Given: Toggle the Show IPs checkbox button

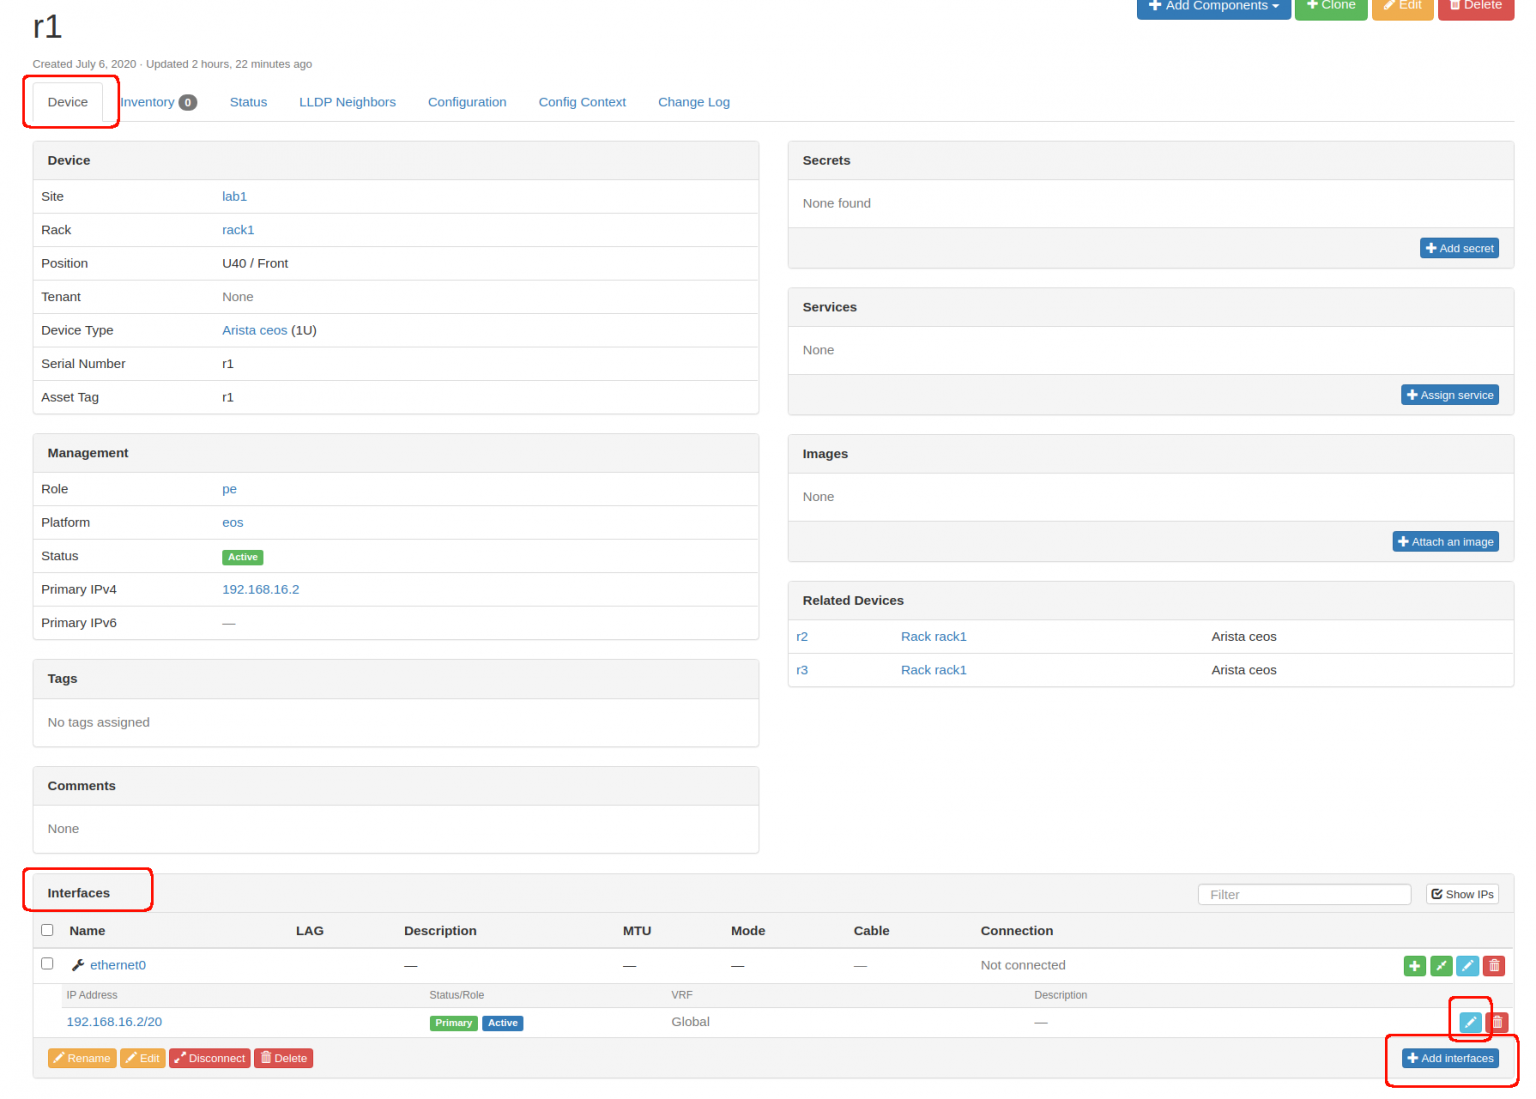Looking at the screenshot, I should [x=1462, y=894].
